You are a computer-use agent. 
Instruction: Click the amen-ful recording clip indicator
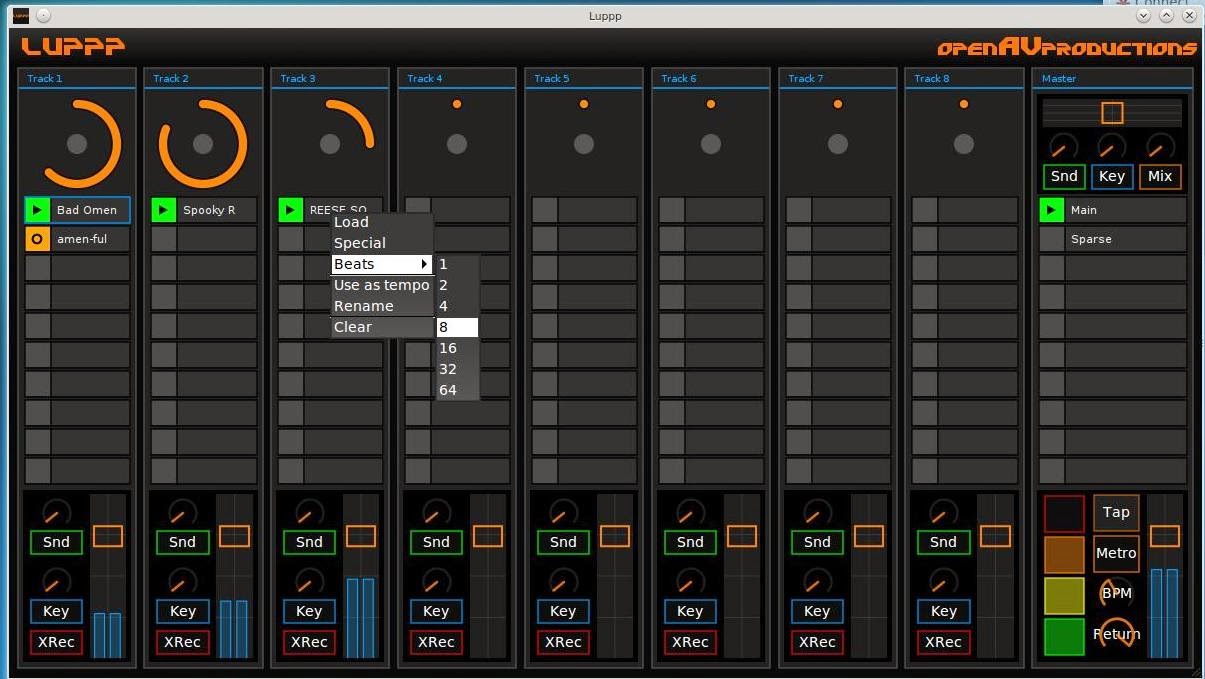(x=37, y=239)
